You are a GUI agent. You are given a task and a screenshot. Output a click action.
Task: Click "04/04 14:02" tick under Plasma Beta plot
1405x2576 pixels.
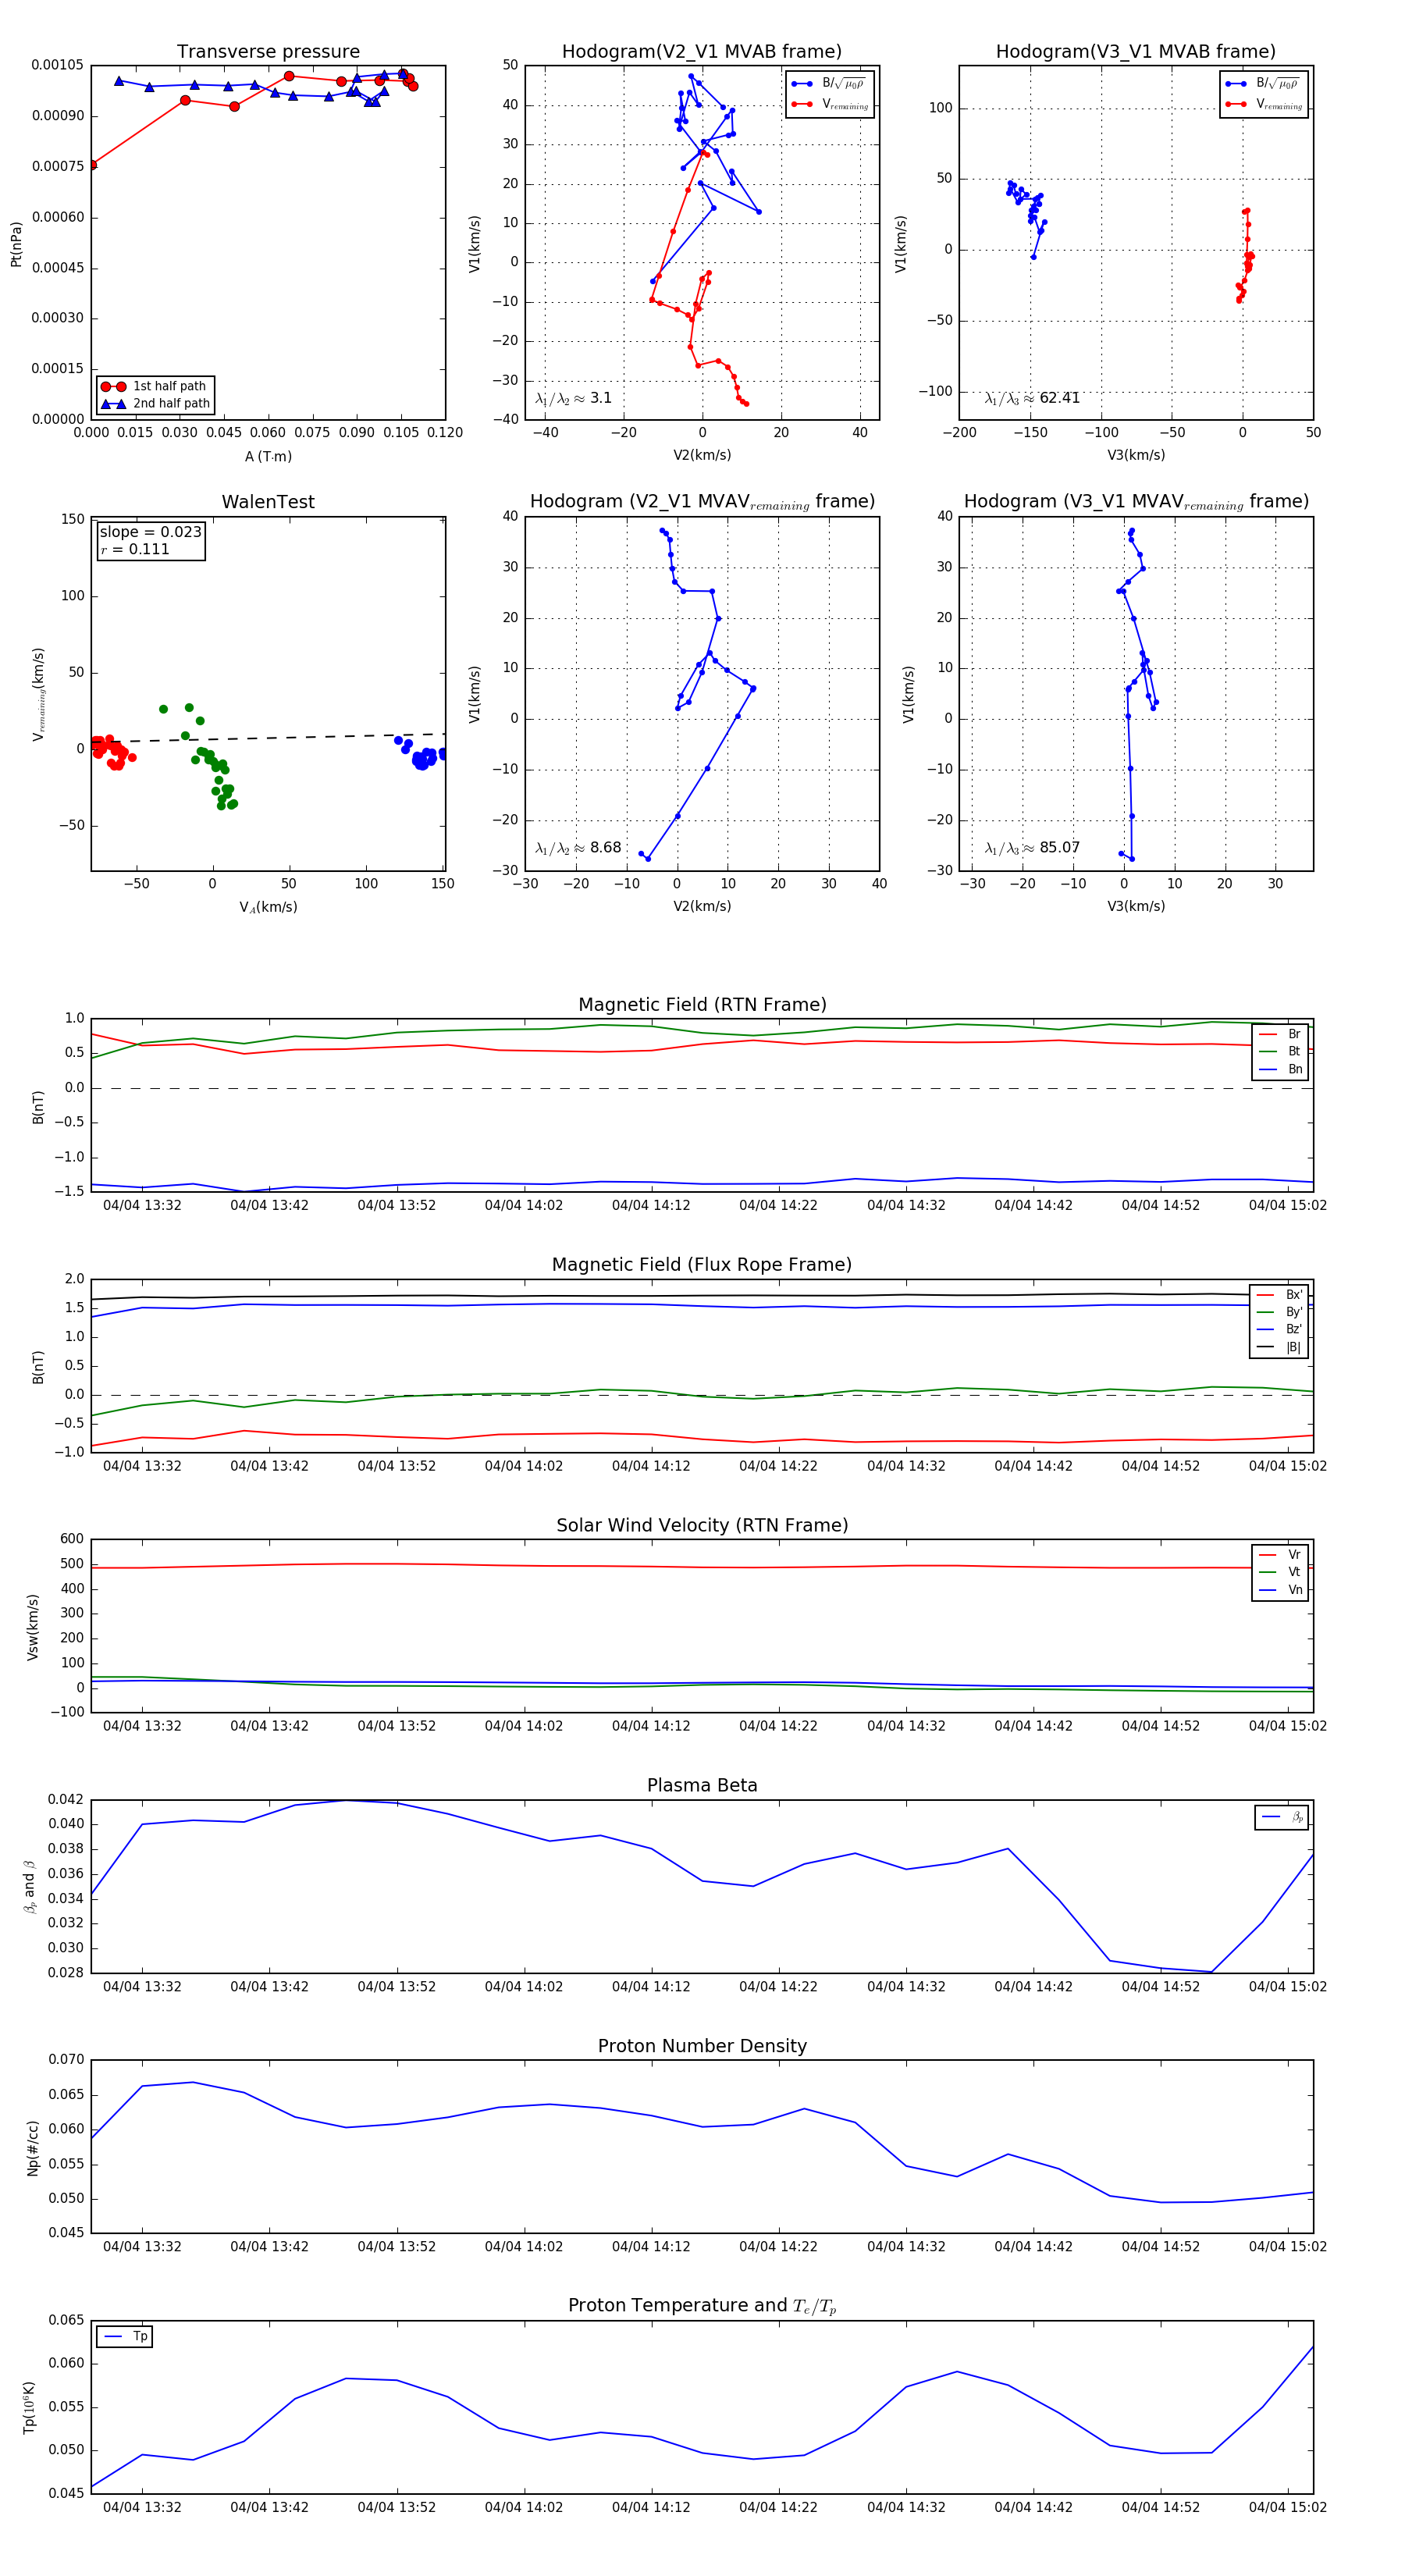tap(524, 1987)
